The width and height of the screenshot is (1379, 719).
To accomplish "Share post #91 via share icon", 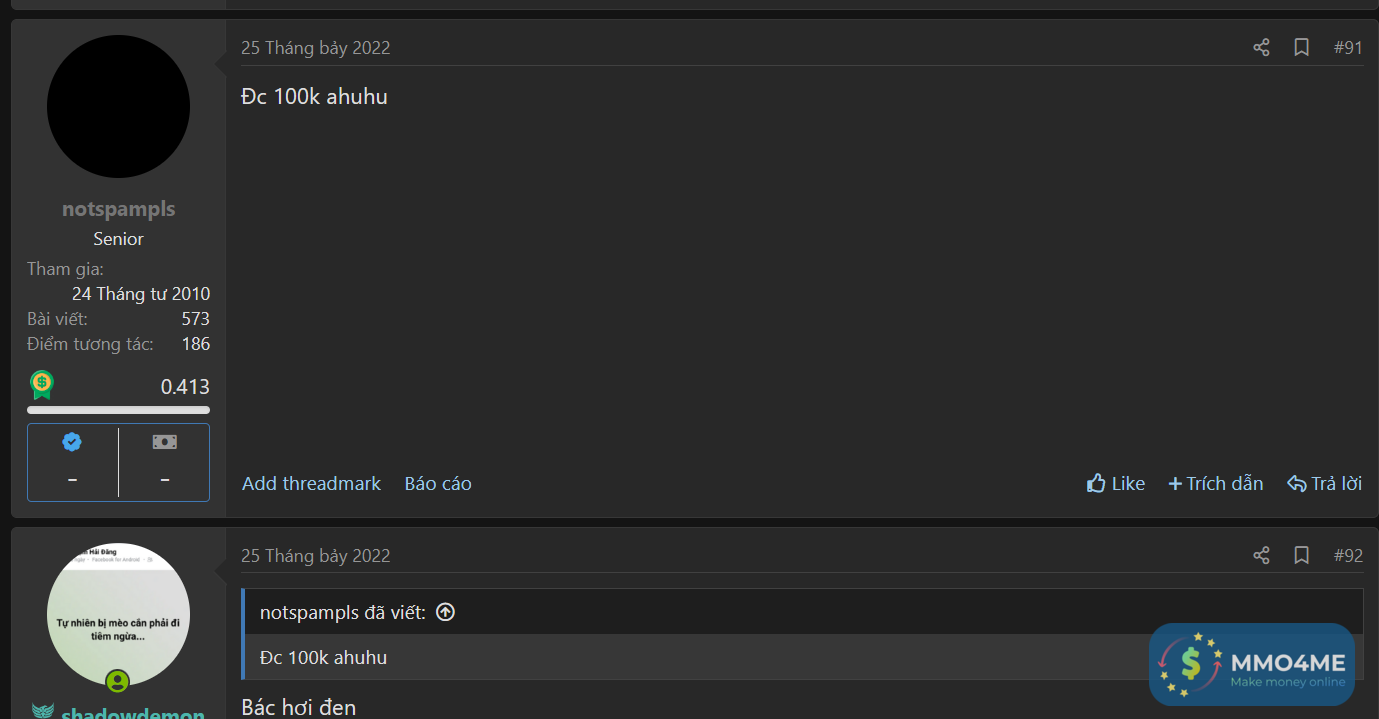I will [x=1261, y=47].
